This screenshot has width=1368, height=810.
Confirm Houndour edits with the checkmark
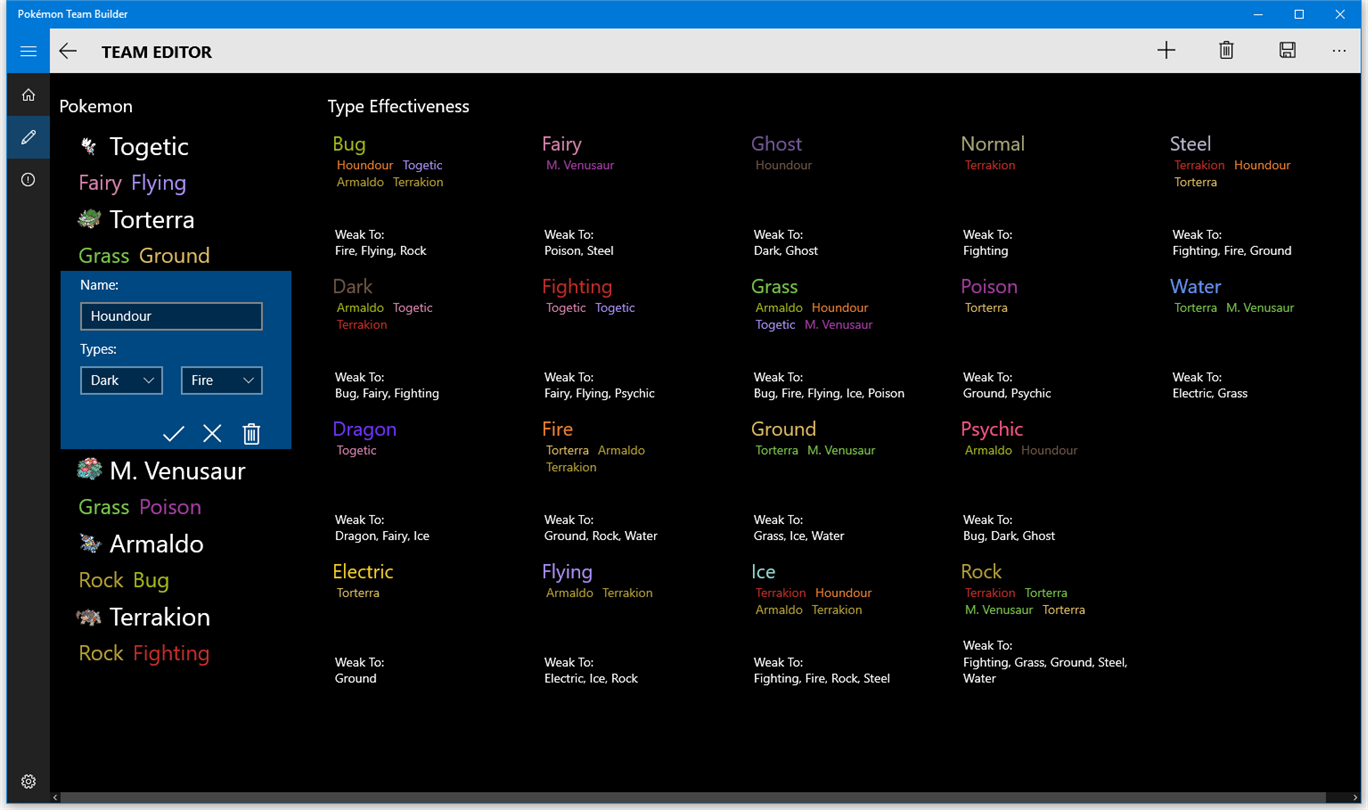pyautogui.click(x=173, y=433)
